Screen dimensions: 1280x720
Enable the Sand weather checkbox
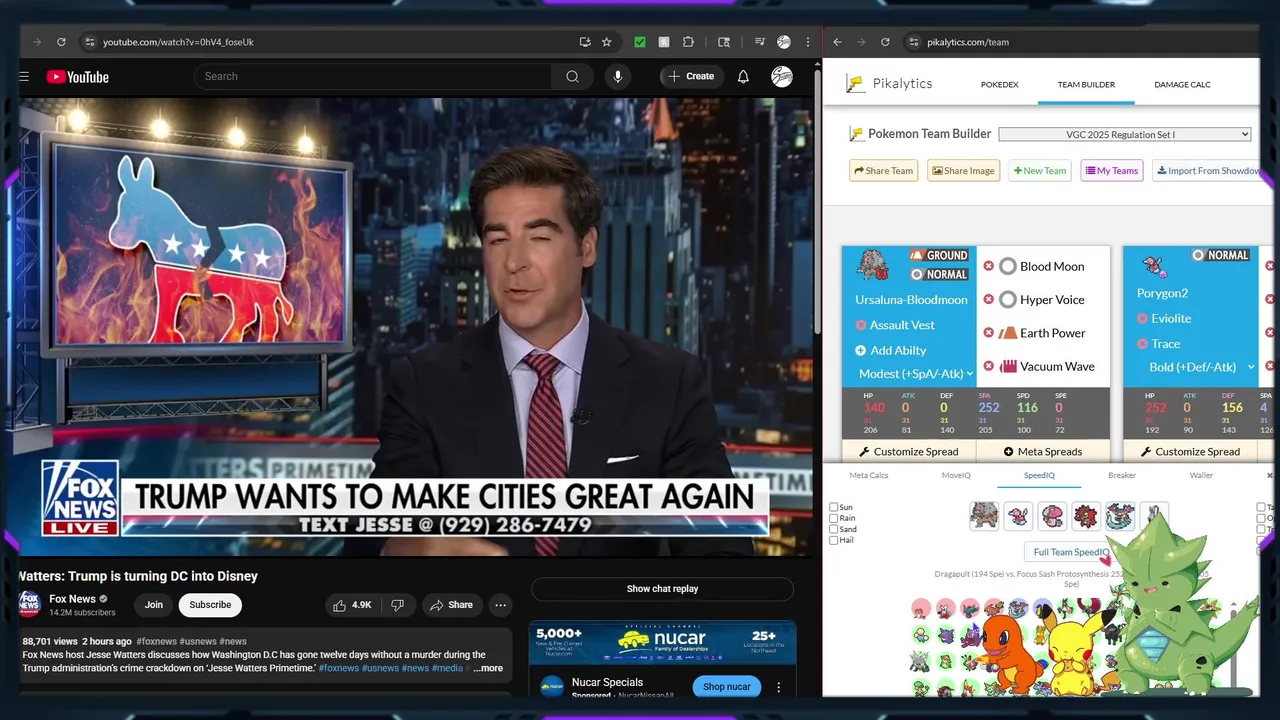point(833,529)
